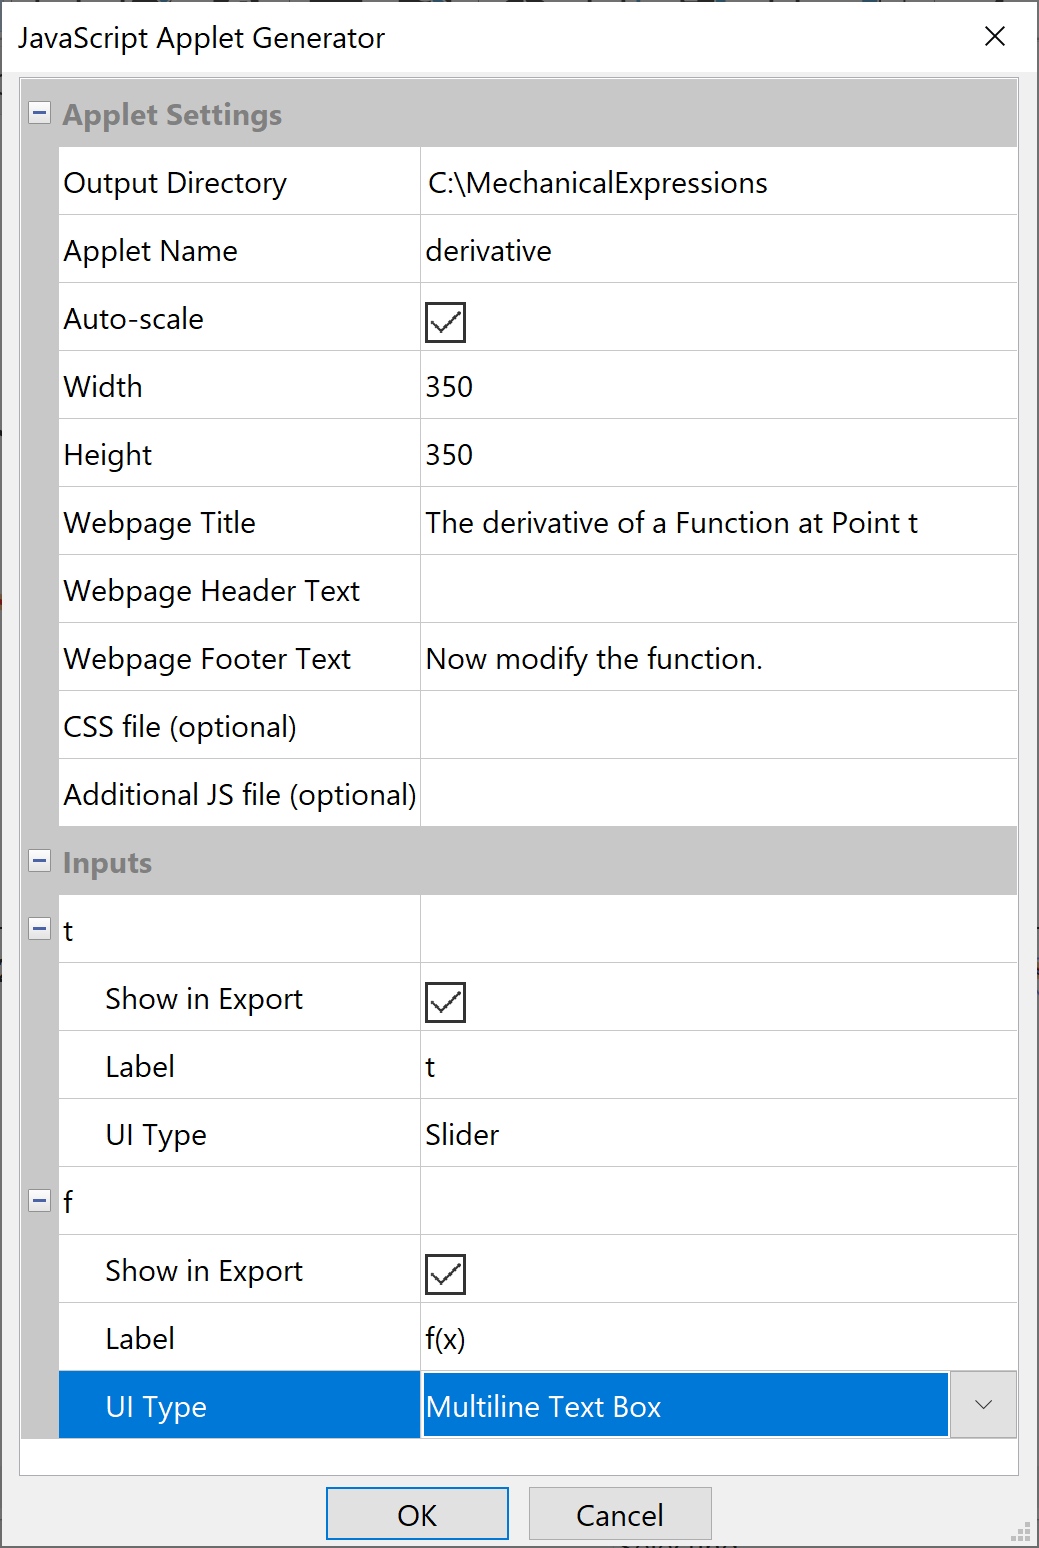The height and width of the screenshot is (1548, 1039).
Task: Collapse the f input group
Action: (39, 1201)
